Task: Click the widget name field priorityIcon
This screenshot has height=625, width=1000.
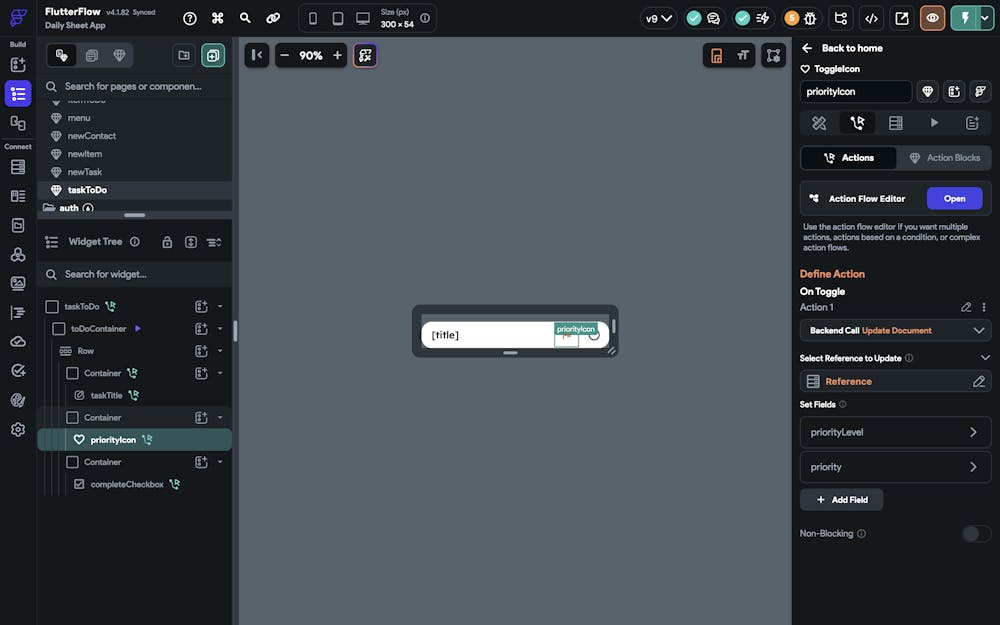Action: [855, 92]
